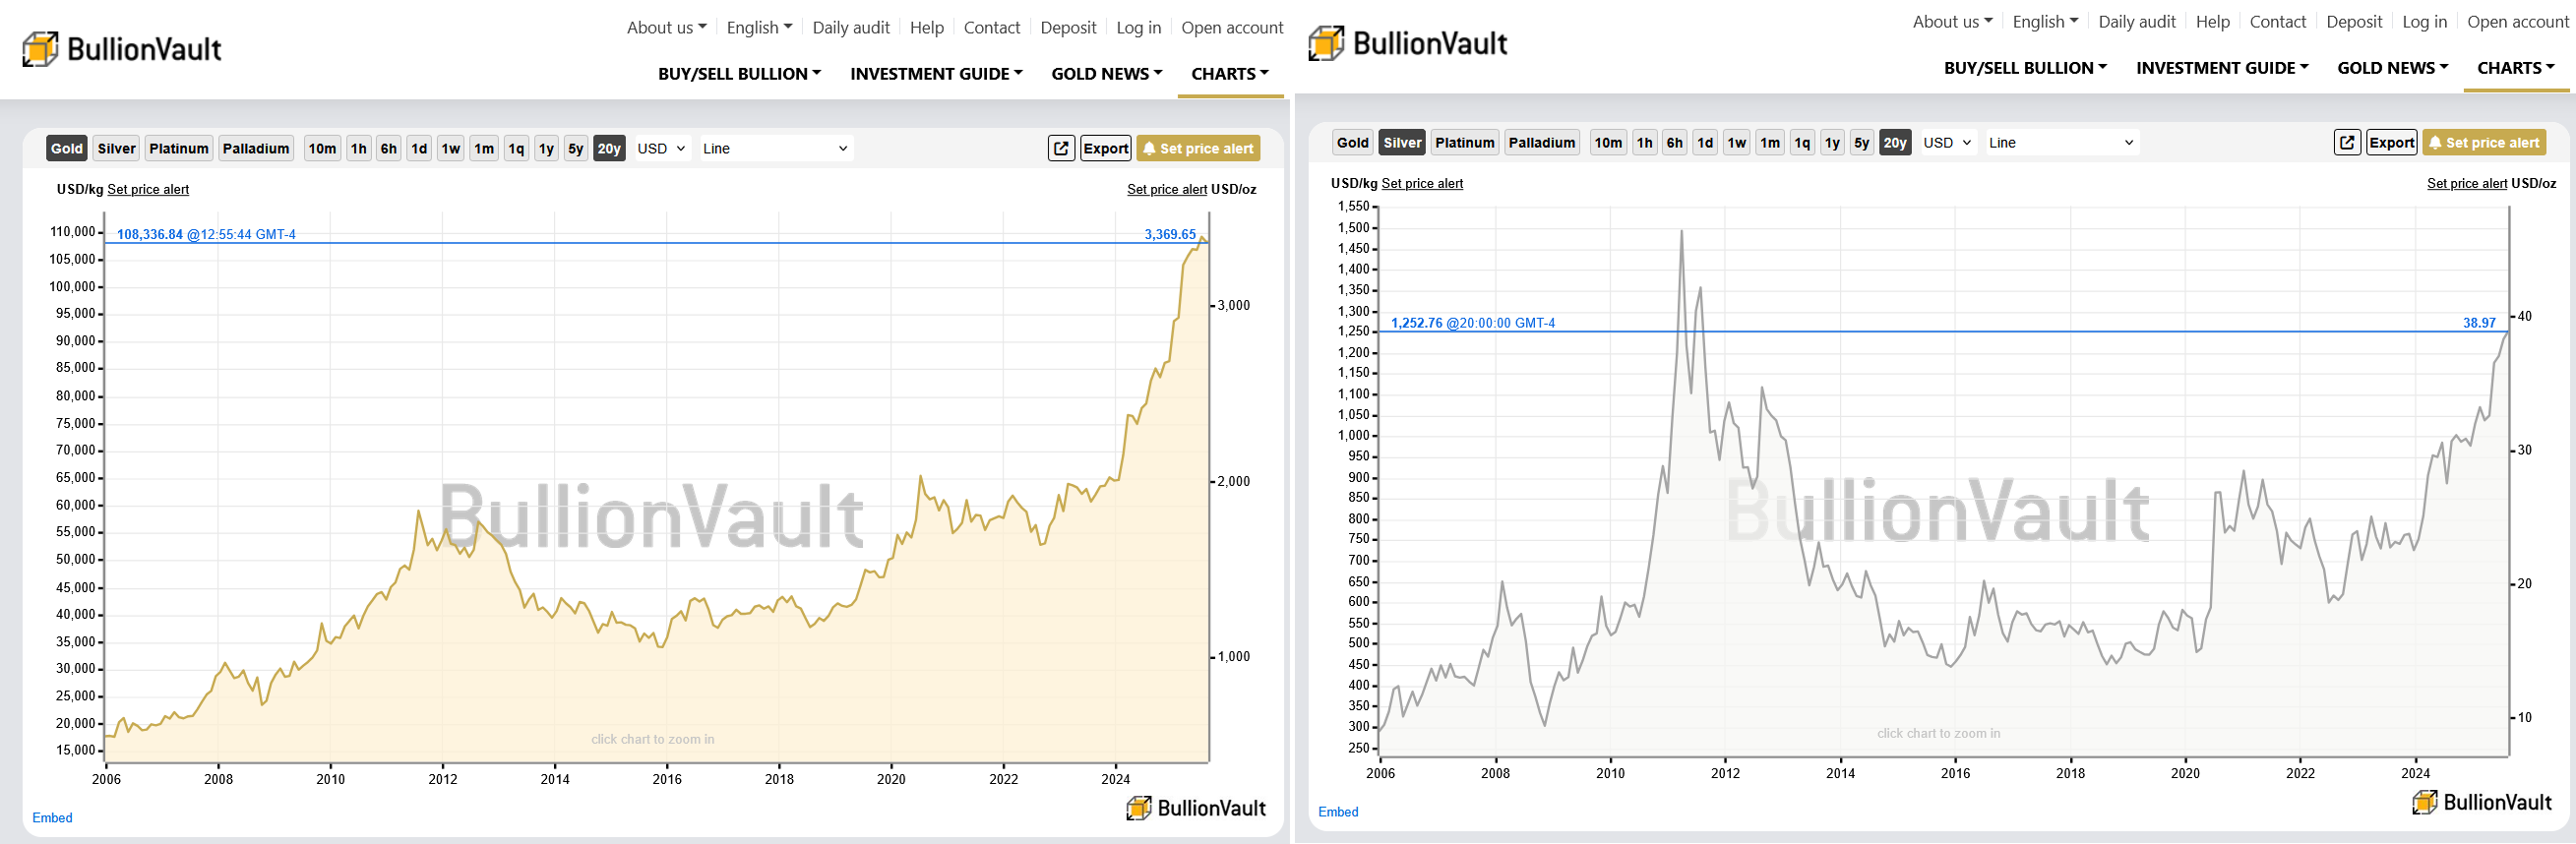Click USD/oz Set price alert link on silver chart
This screenshot has width=2576, height=844.
pyautogui.click(x=2467, y=183)
